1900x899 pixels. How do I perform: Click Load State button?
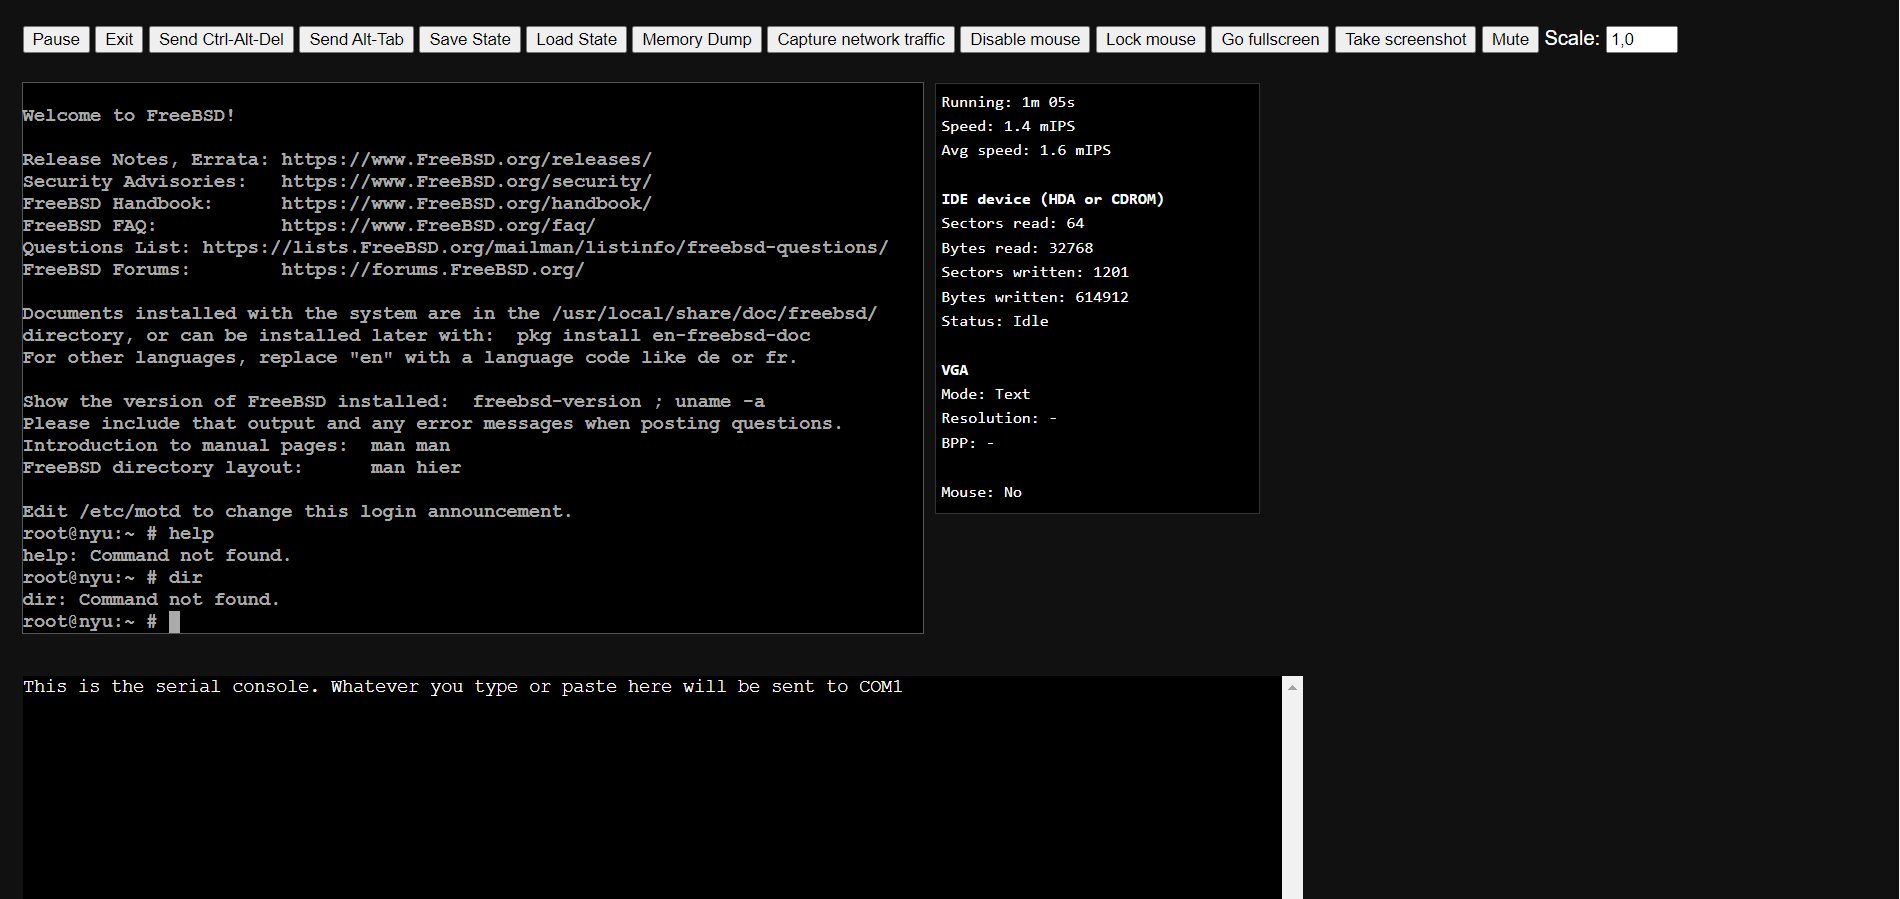(x=576, y=39)
